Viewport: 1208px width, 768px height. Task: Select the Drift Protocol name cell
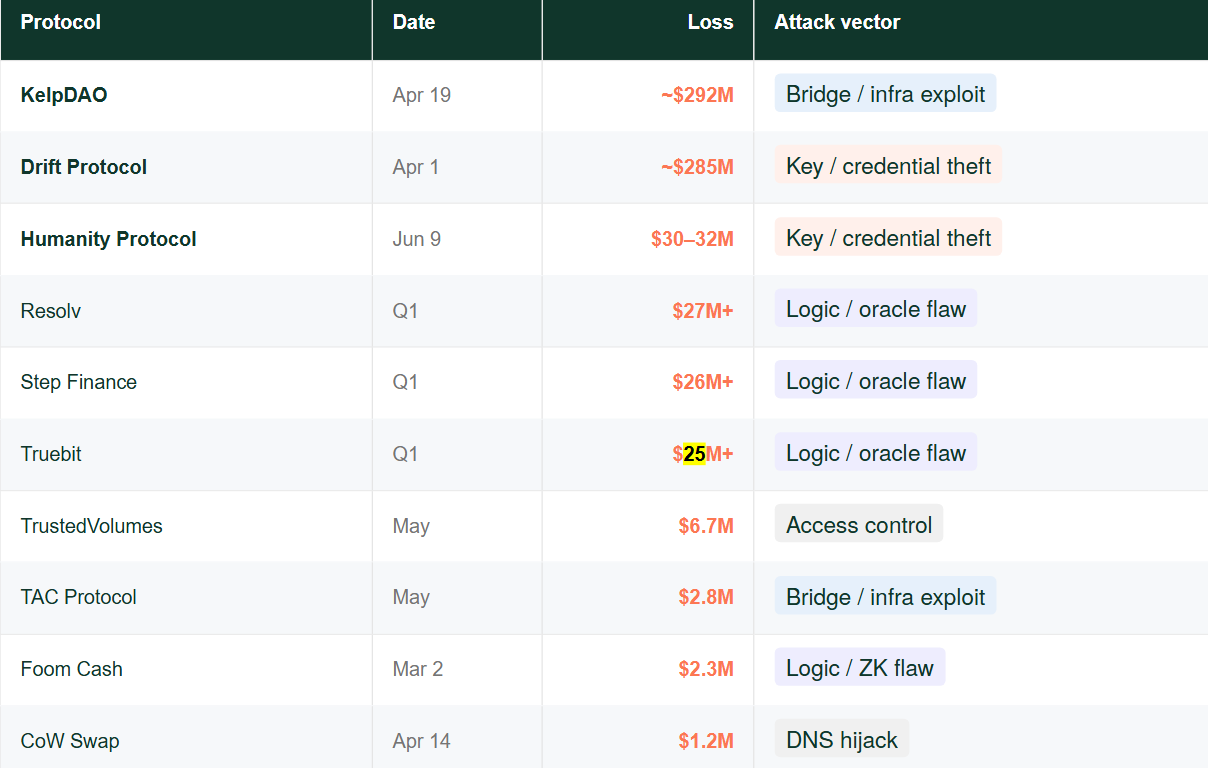84,167
